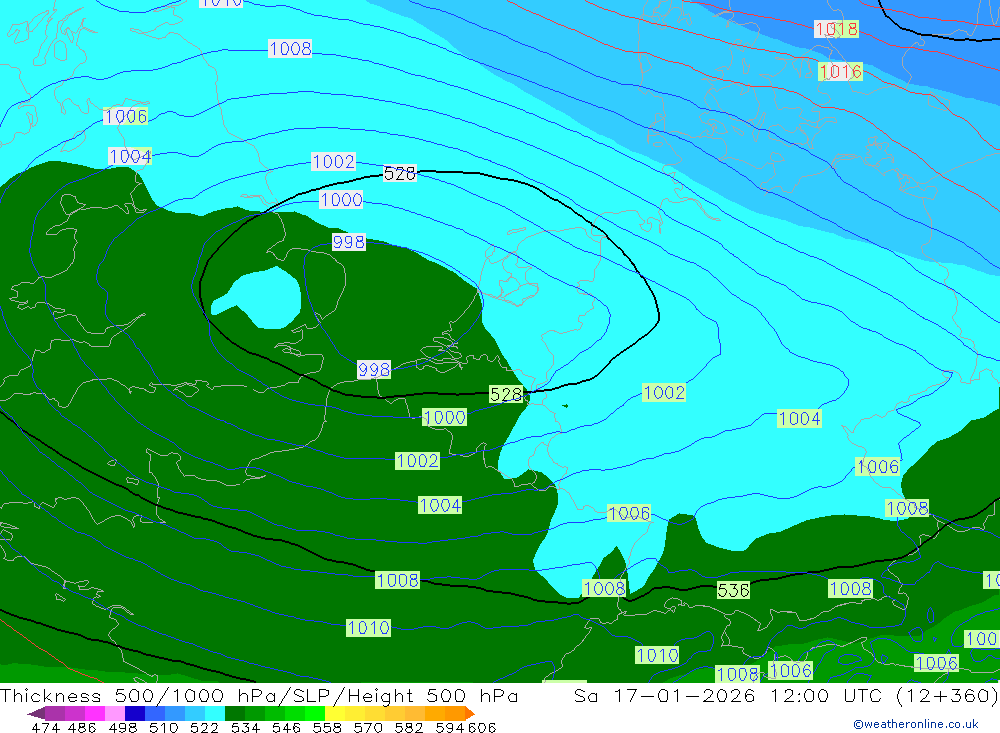
Task: Click the 1008 label on white background
Action: click(x=290, y=48)
